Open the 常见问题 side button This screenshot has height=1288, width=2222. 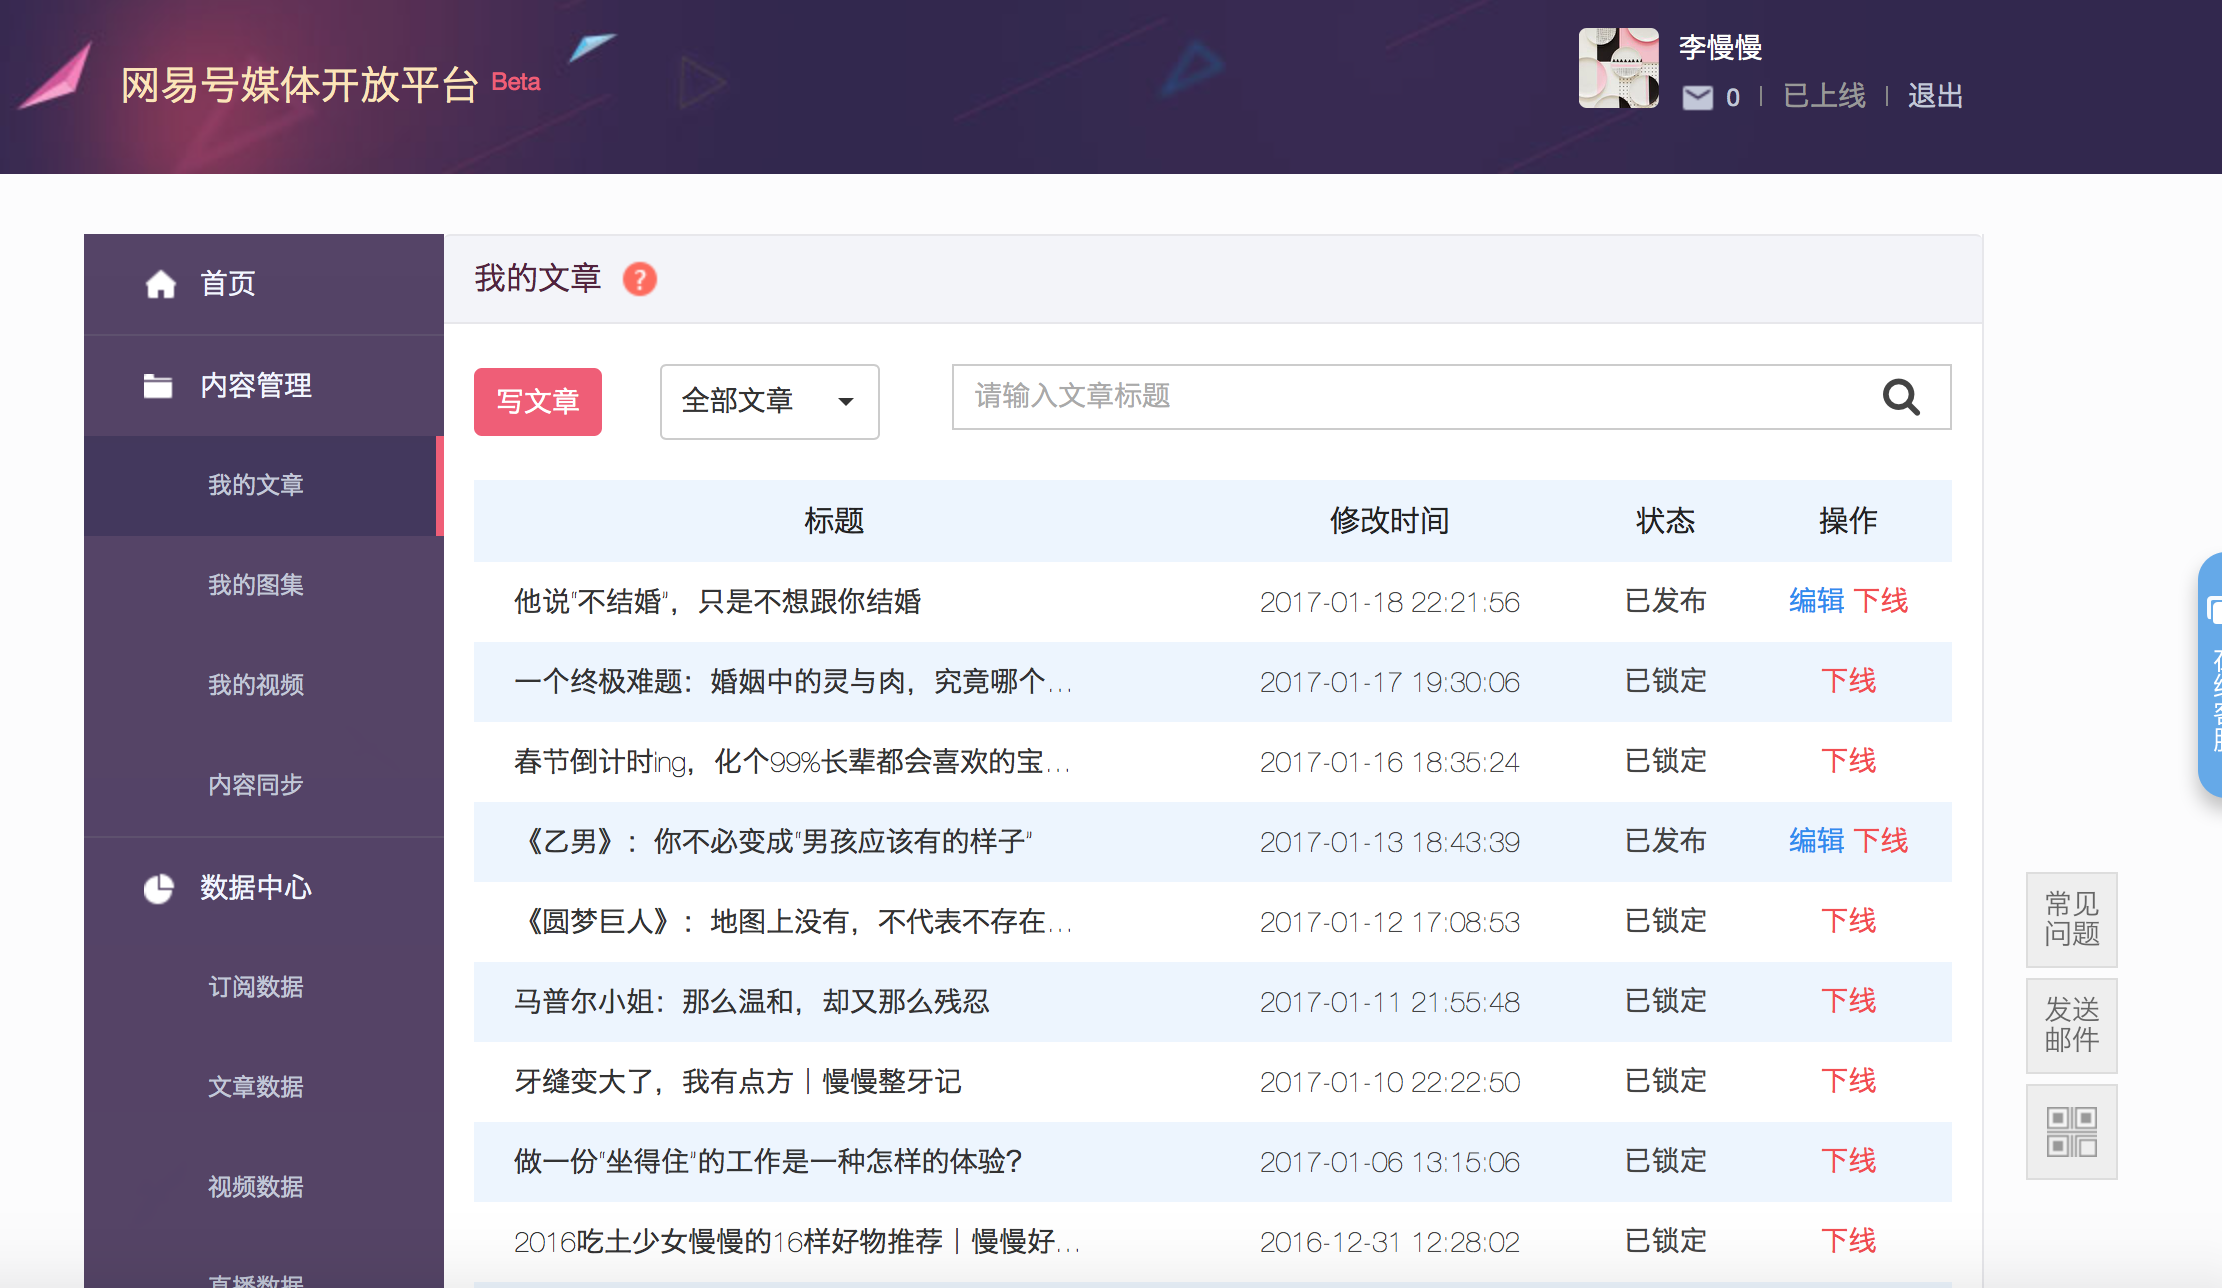click(x=2071, y=919)
